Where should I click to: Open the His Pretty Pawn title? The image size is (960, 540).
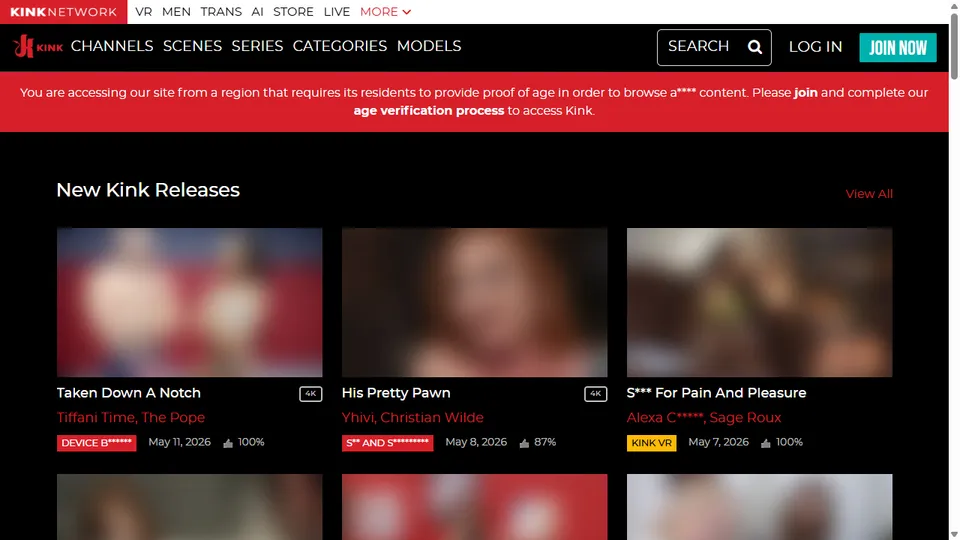pyautogui.click(x=396, y=393)
